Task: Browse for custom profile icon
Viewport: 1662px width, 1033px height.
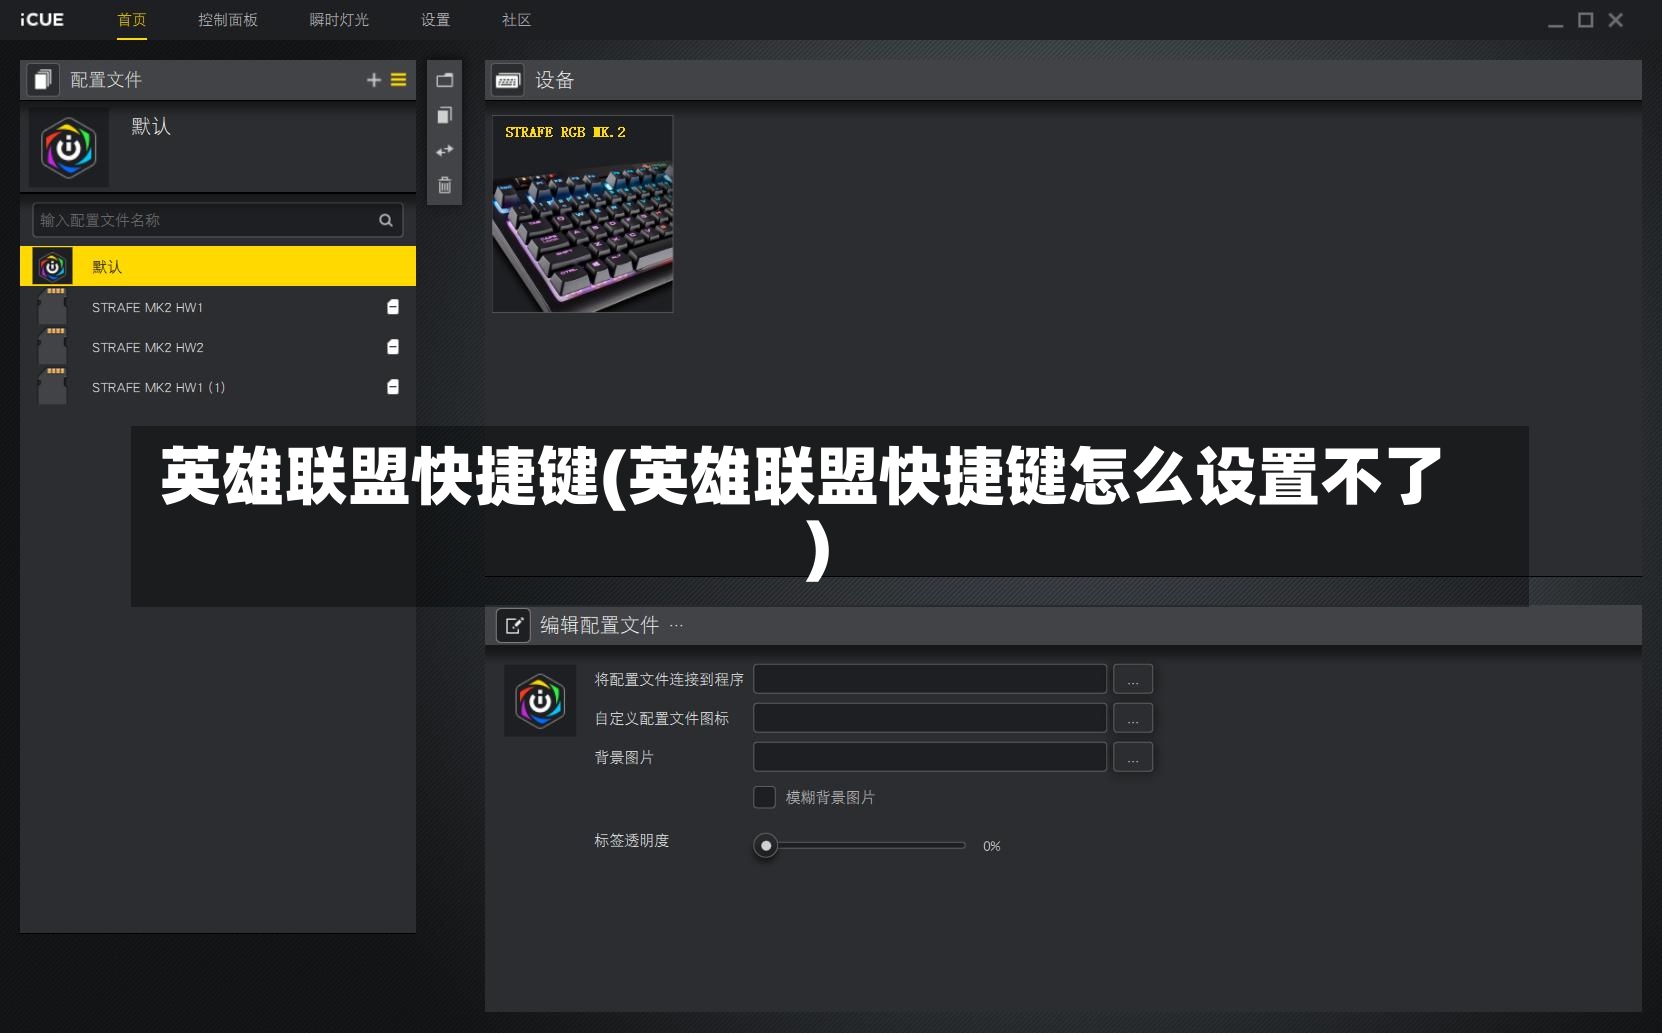Action: [1133, 718]
